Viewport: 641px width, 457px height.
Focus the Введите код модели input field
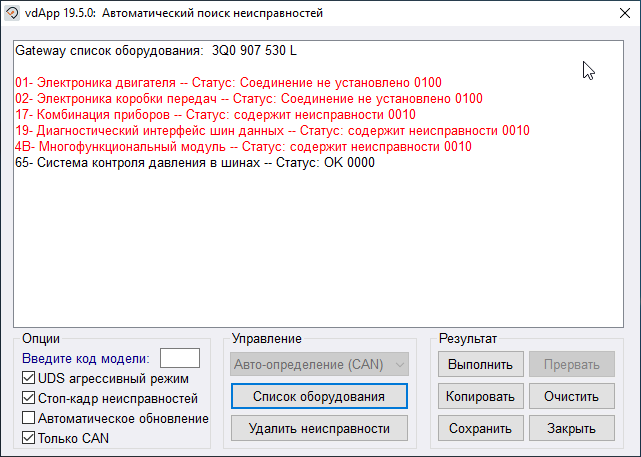point(179,358)
